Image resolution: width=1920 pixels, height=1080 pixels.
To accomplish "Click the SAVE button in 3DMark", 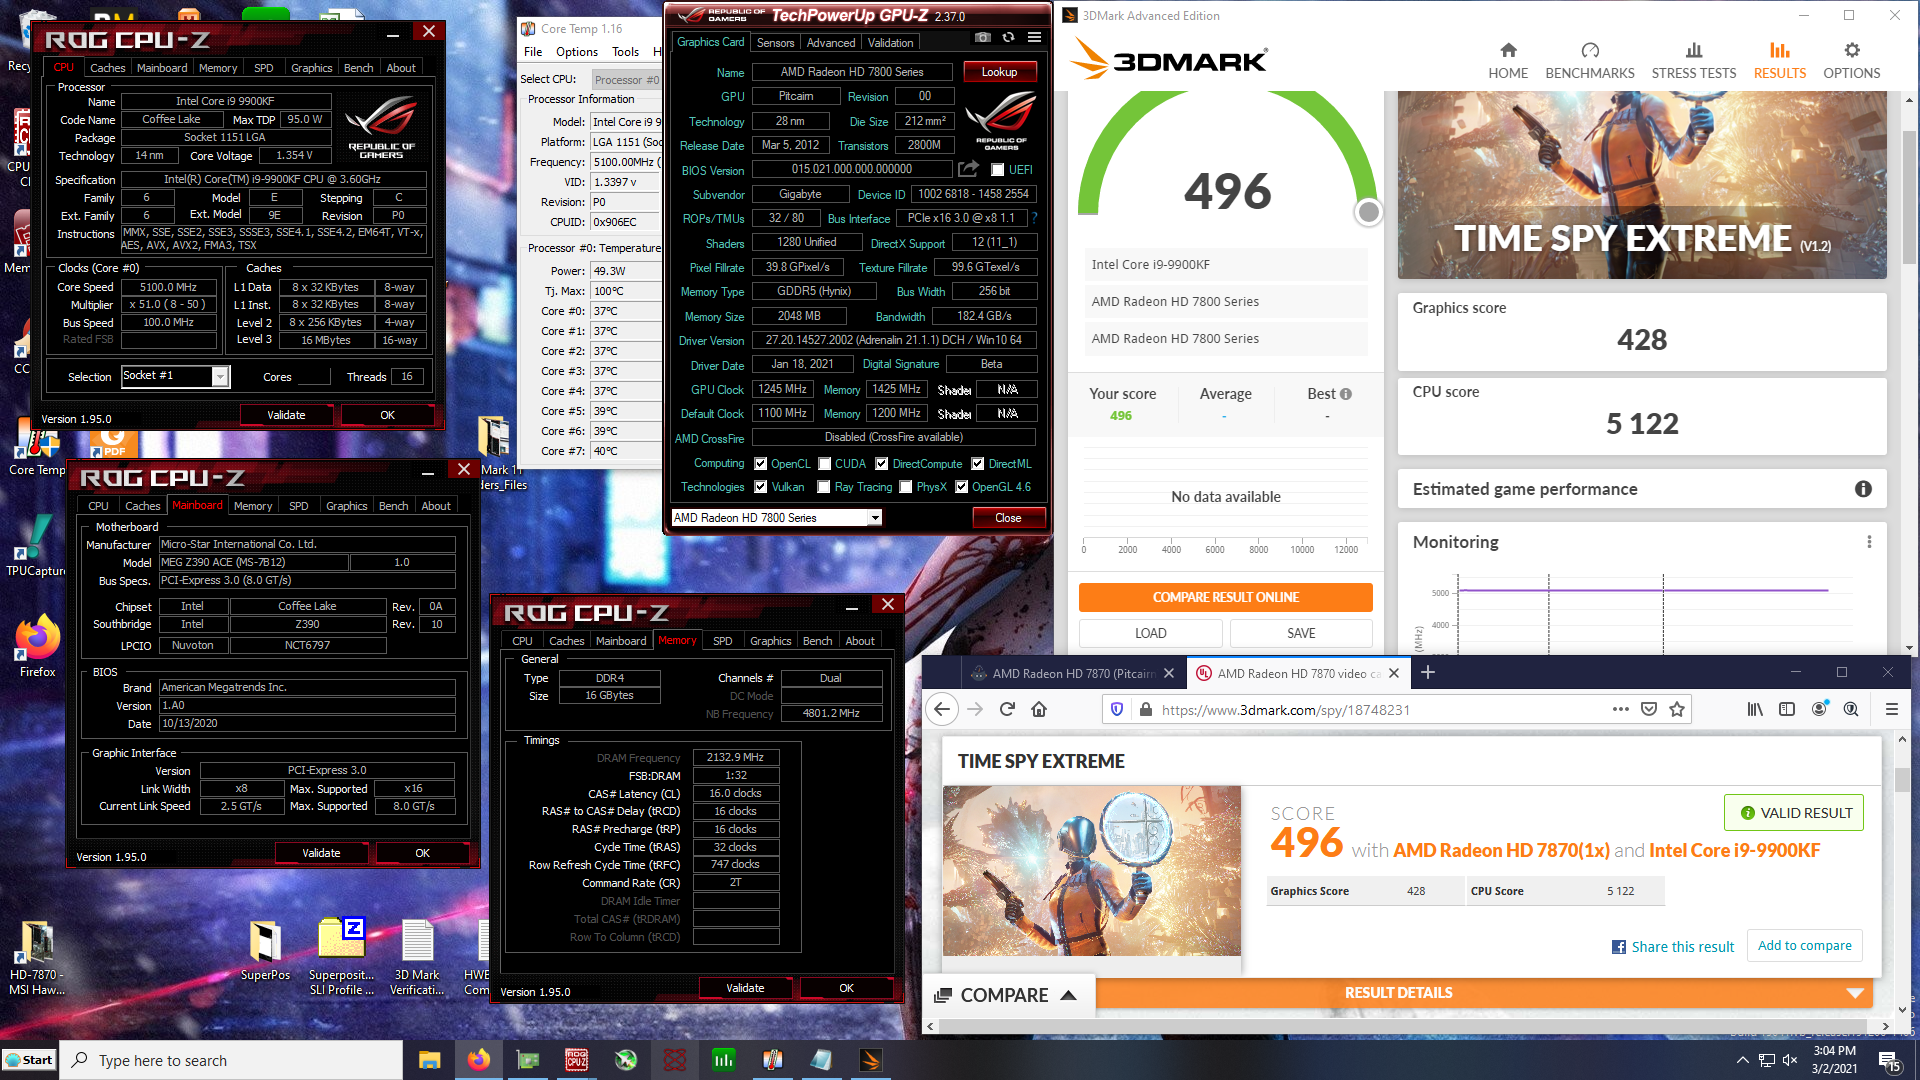I will pos(1301,633).
